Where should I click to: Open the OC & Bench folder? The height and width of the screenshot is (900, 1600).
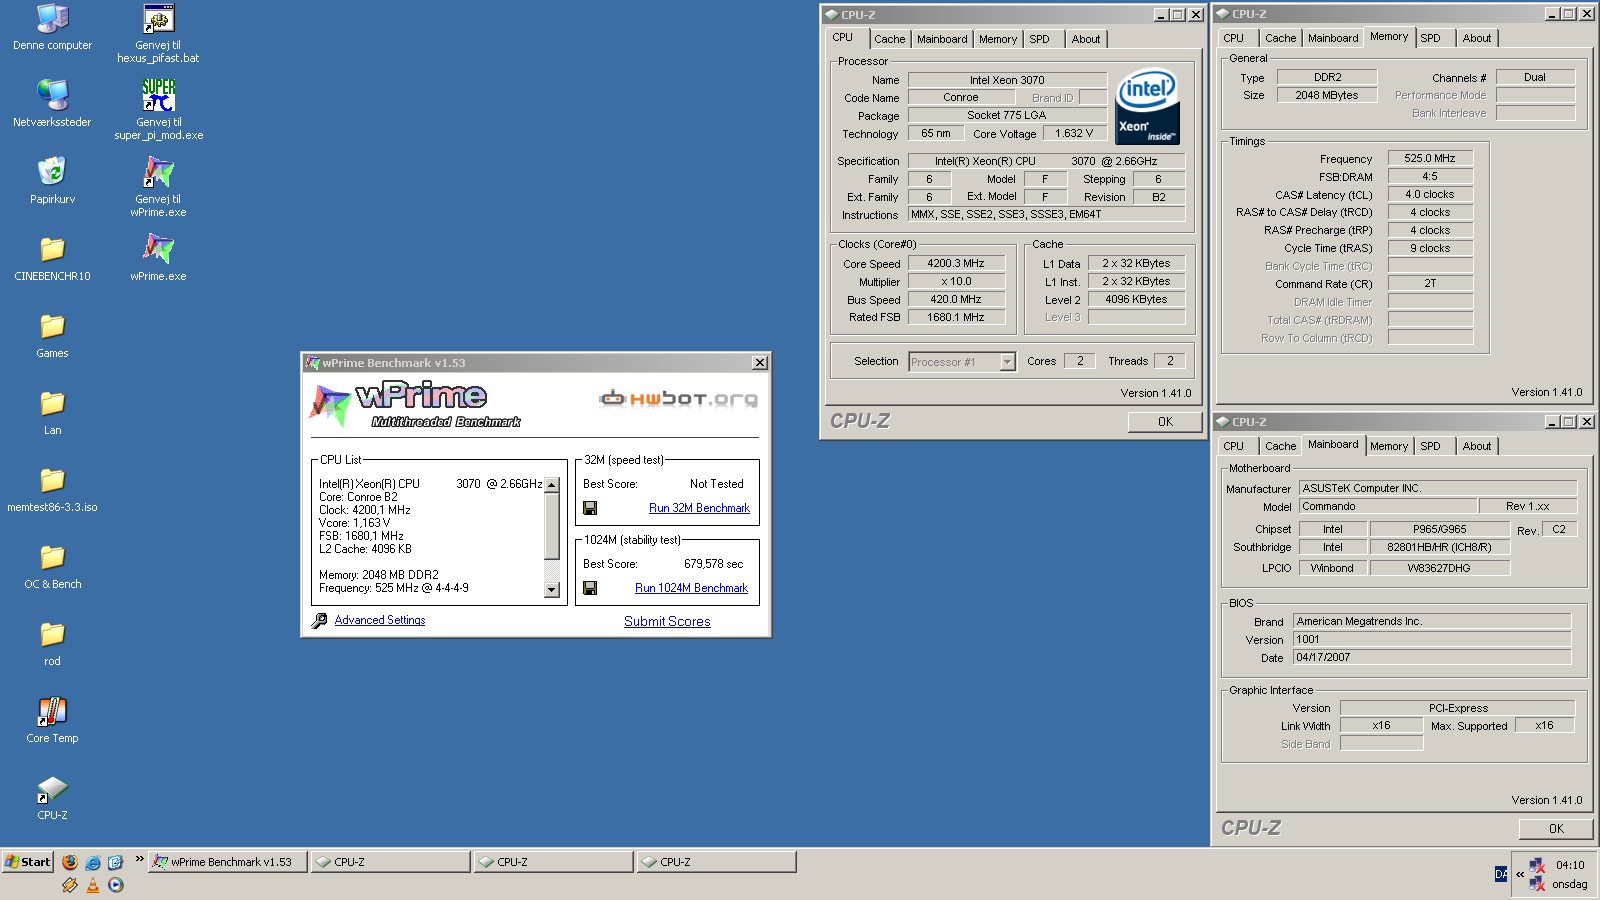point(52,566)
